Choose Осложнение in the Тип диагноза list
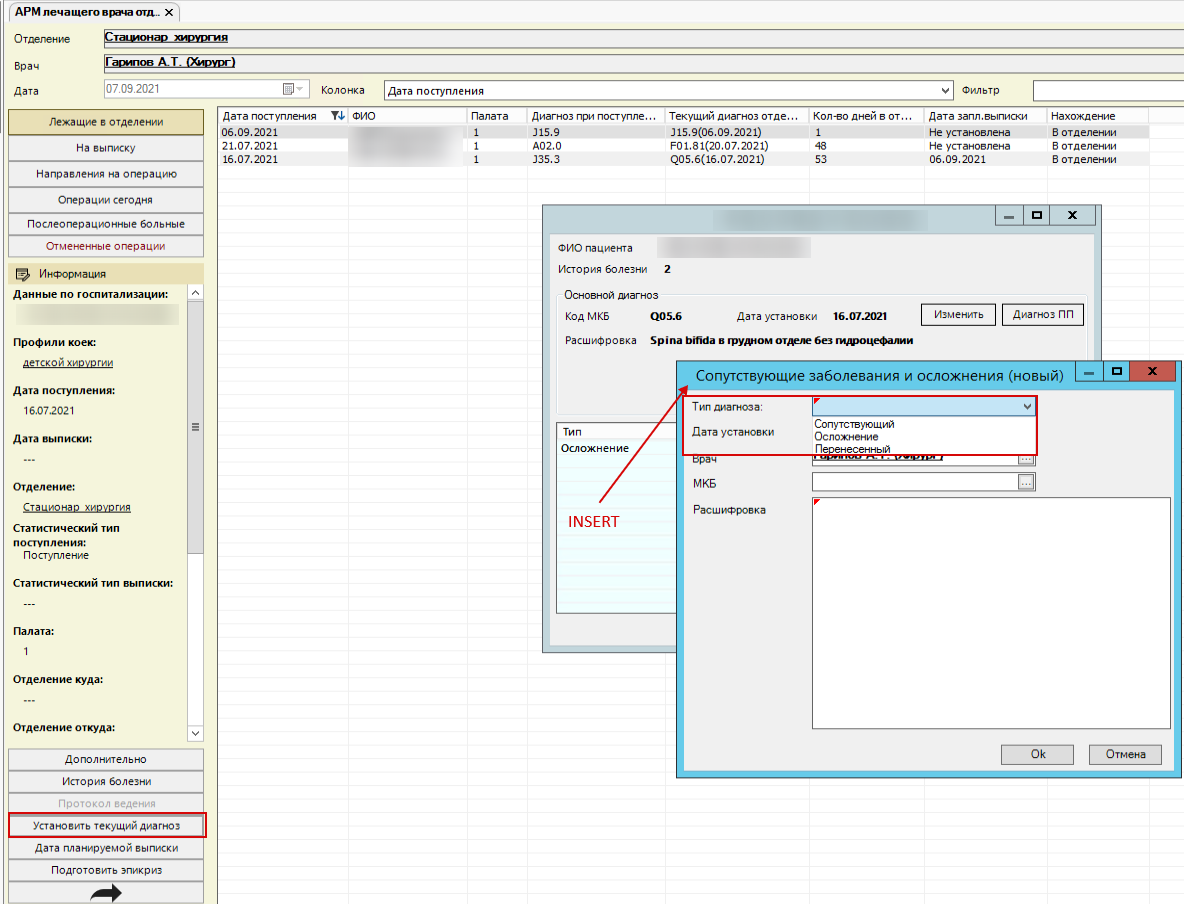Image resolution: width=1184 pixels, height=904 pixels. pos(846,437)
